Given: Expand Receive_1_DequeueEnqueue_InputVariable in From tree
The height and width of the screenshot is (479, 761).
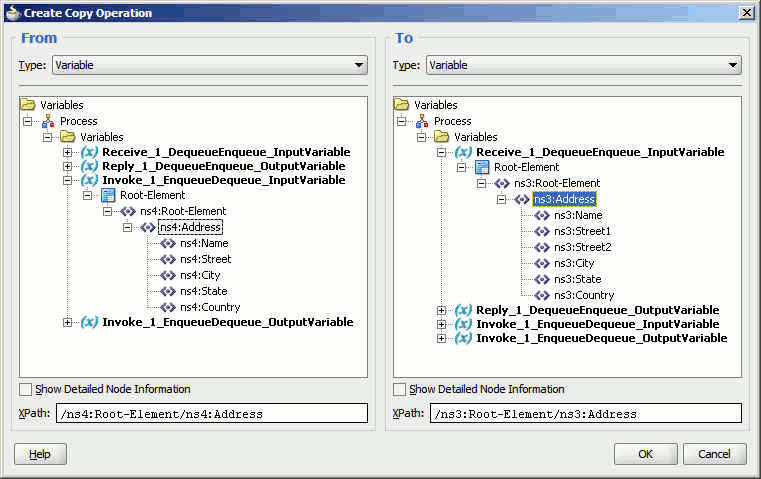Looking at the screenshot, I should click(67, 152).
